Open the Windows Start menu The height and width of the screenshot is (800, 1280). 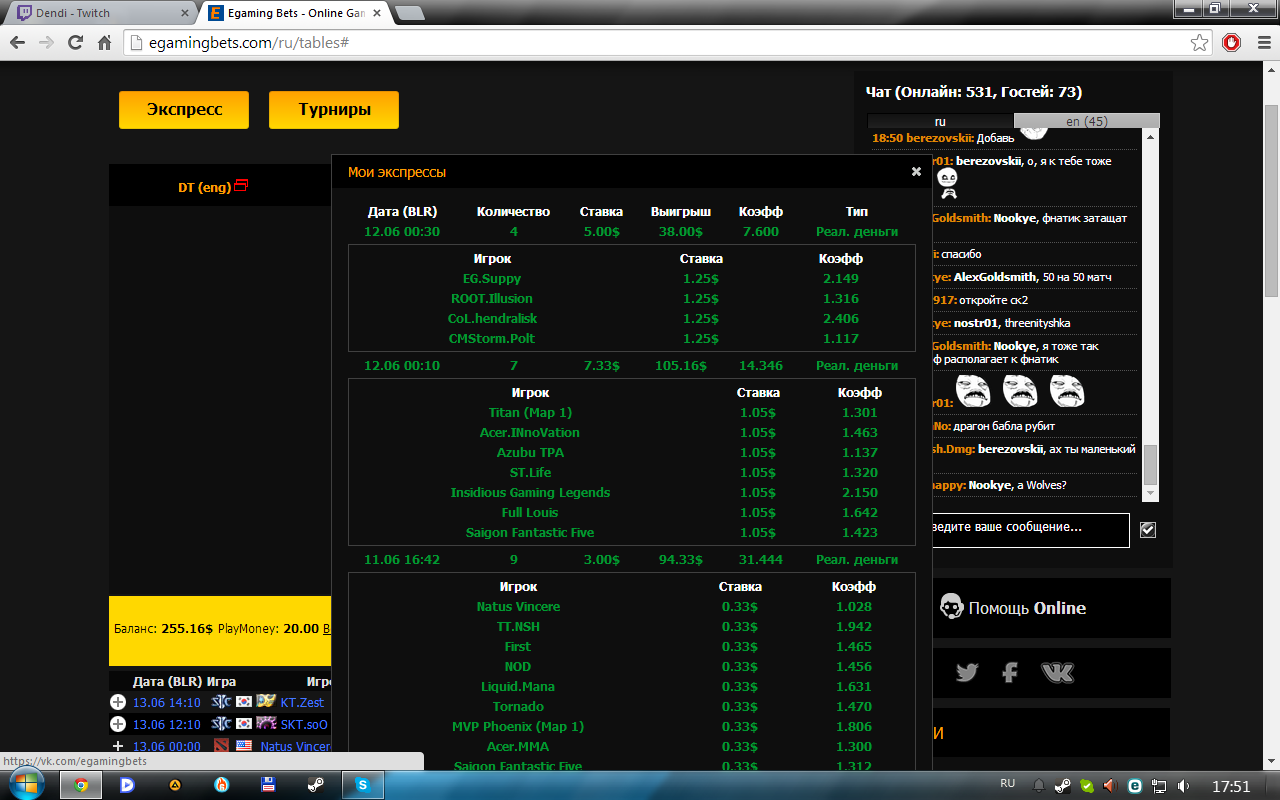(x=25, y=785)
